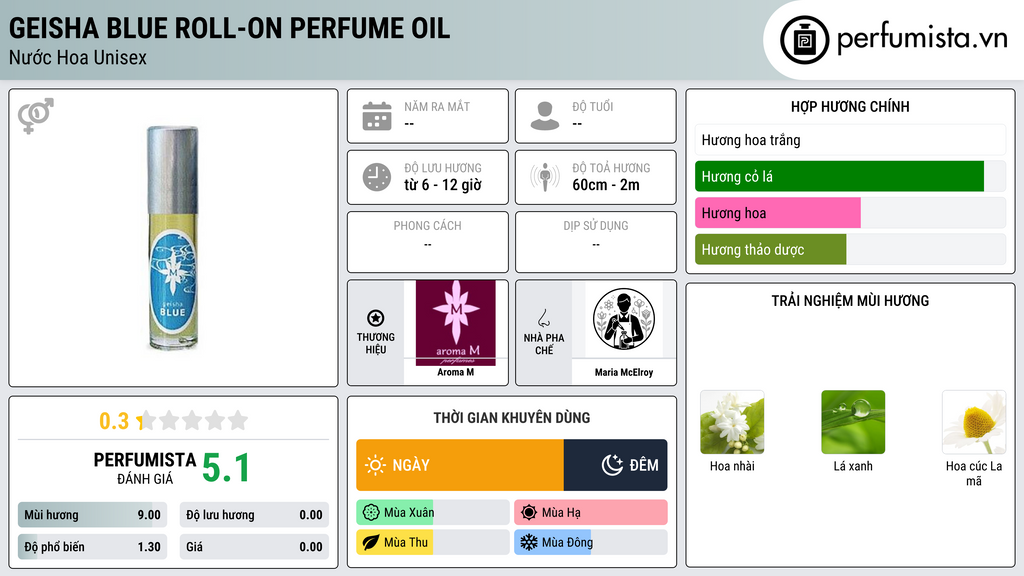Click the star badge icon above Thương hiệu

click(x=376, y=318)
